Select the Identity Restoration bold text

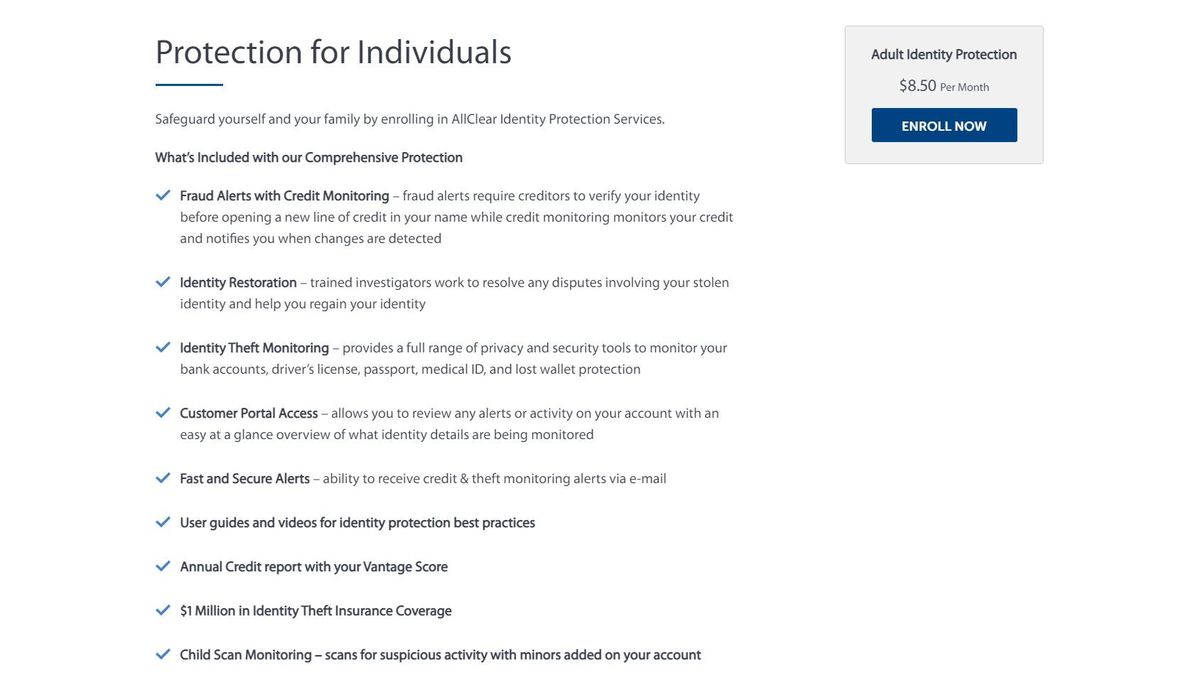(238, 283)
